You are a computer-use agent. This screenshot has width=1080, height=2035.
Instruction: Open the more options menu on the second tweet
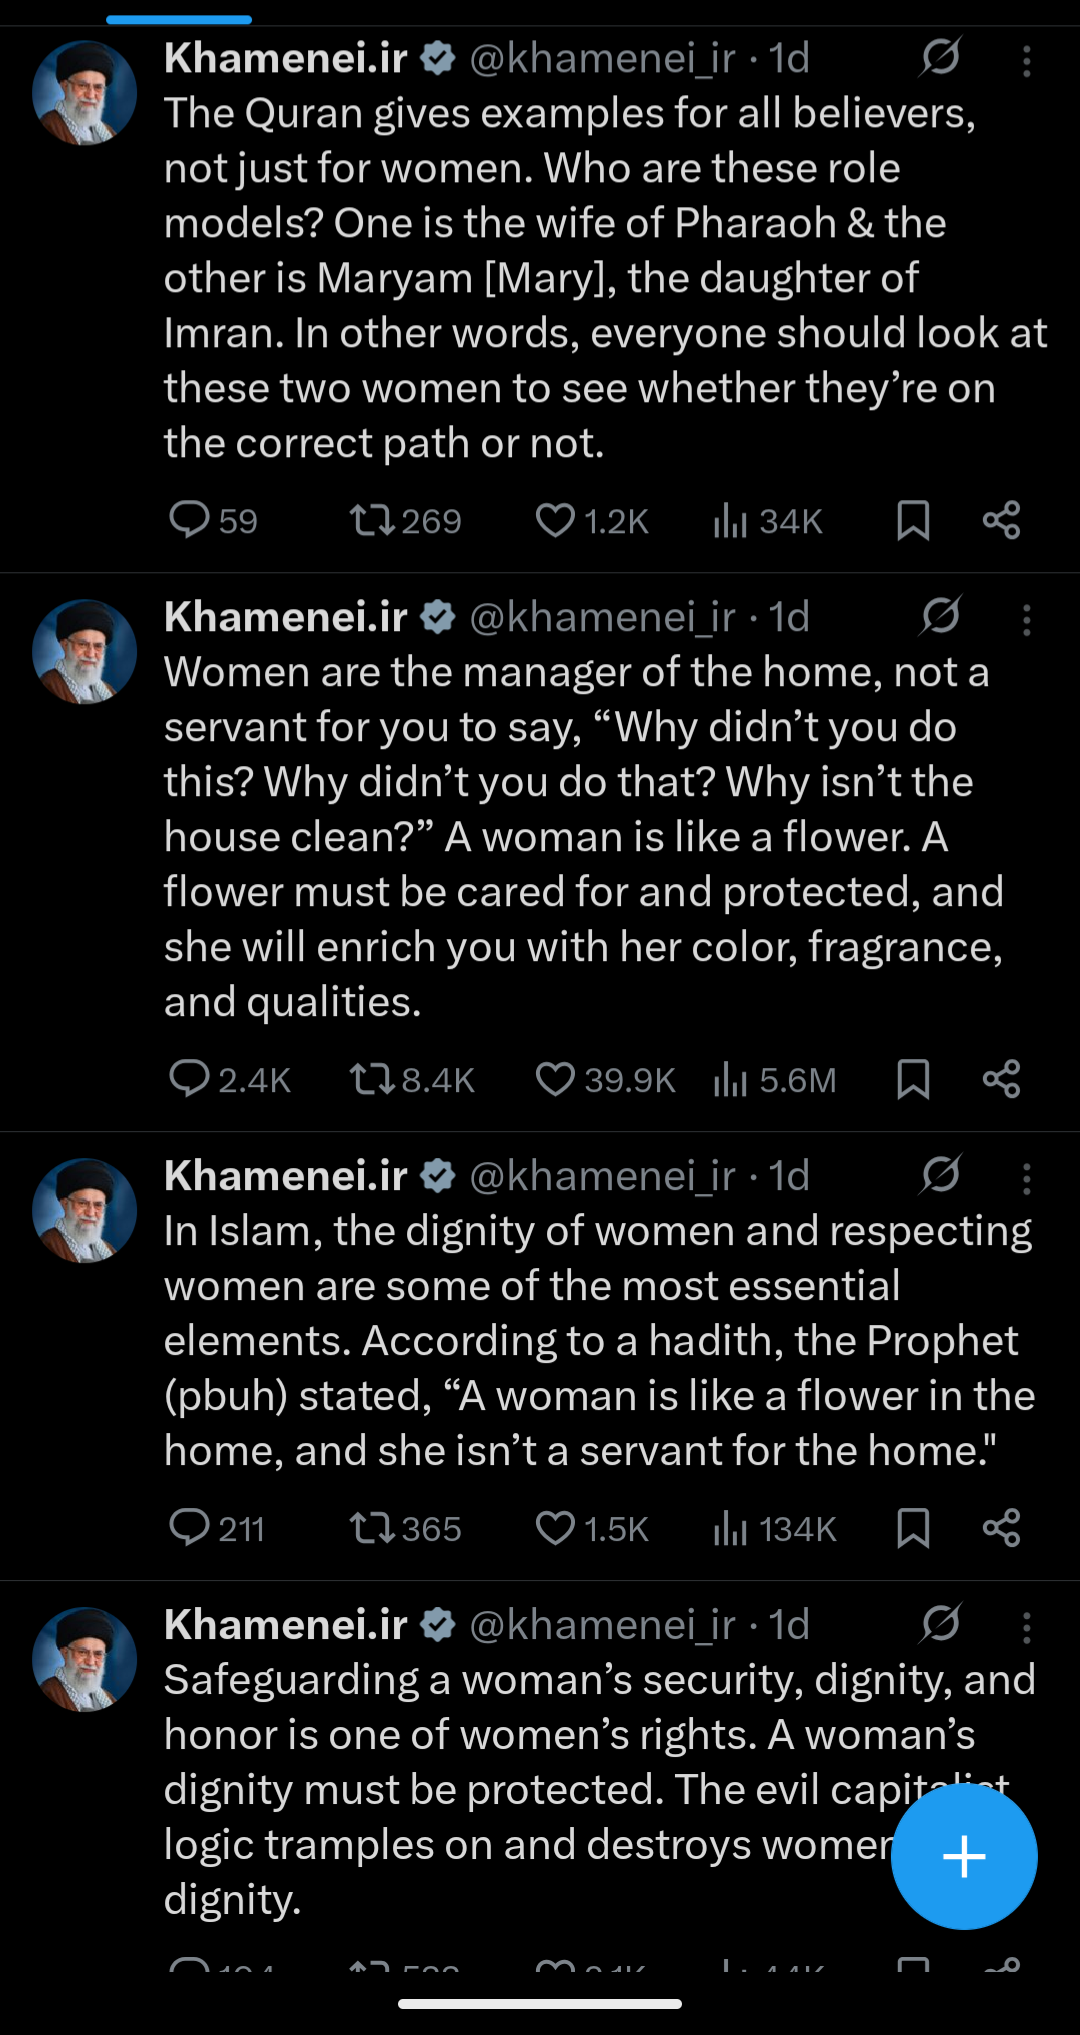point(1026,620)
